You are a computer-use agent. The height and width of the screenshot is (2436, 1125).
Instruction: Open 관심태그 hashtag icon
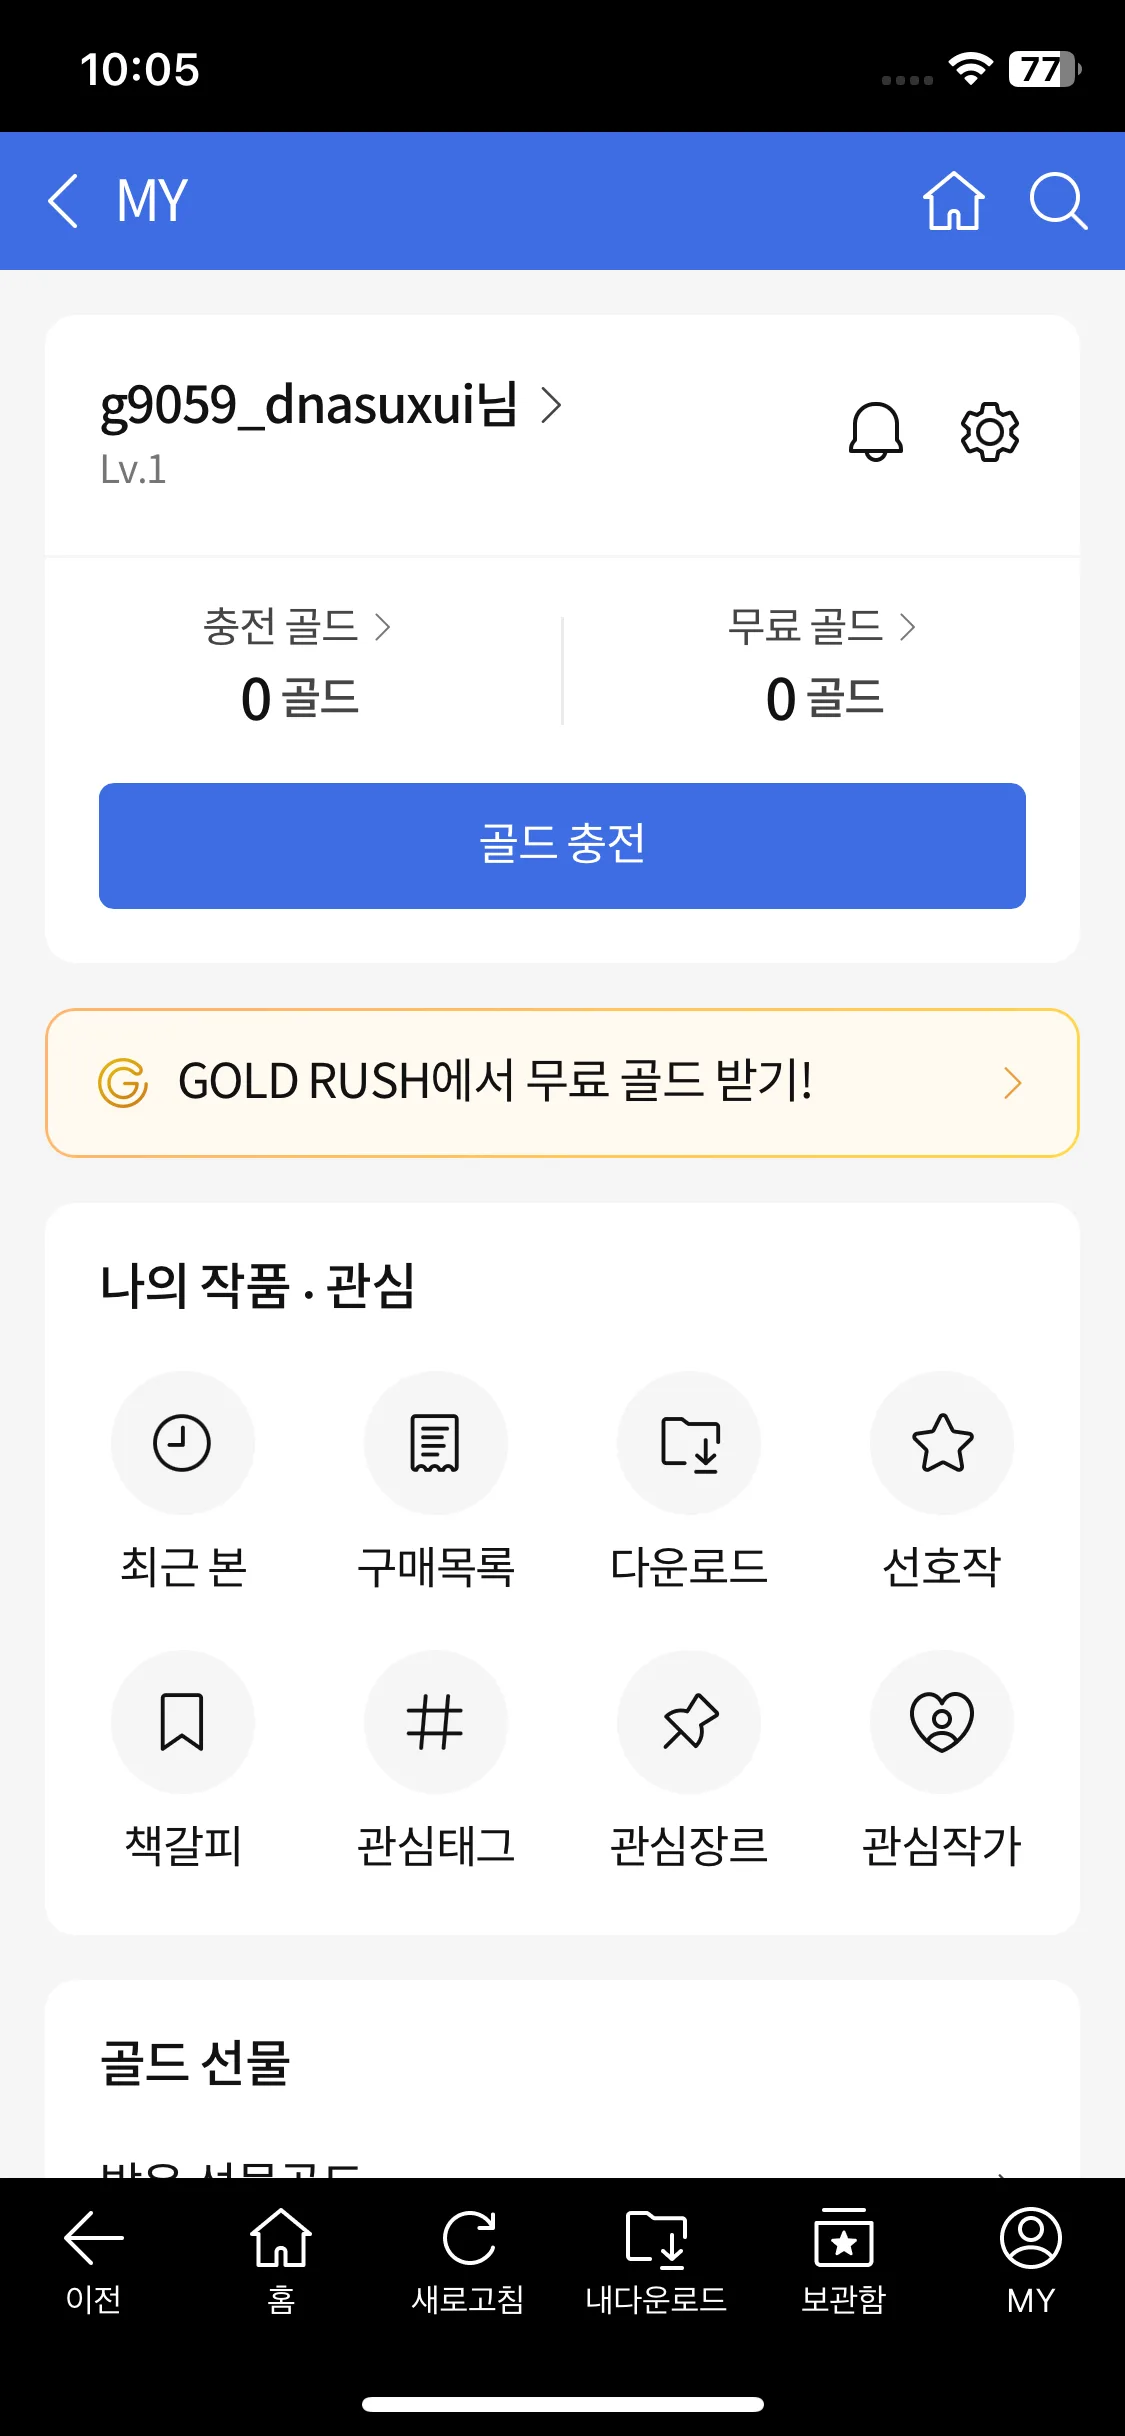pyautogui.click(x=435, y=1722)
